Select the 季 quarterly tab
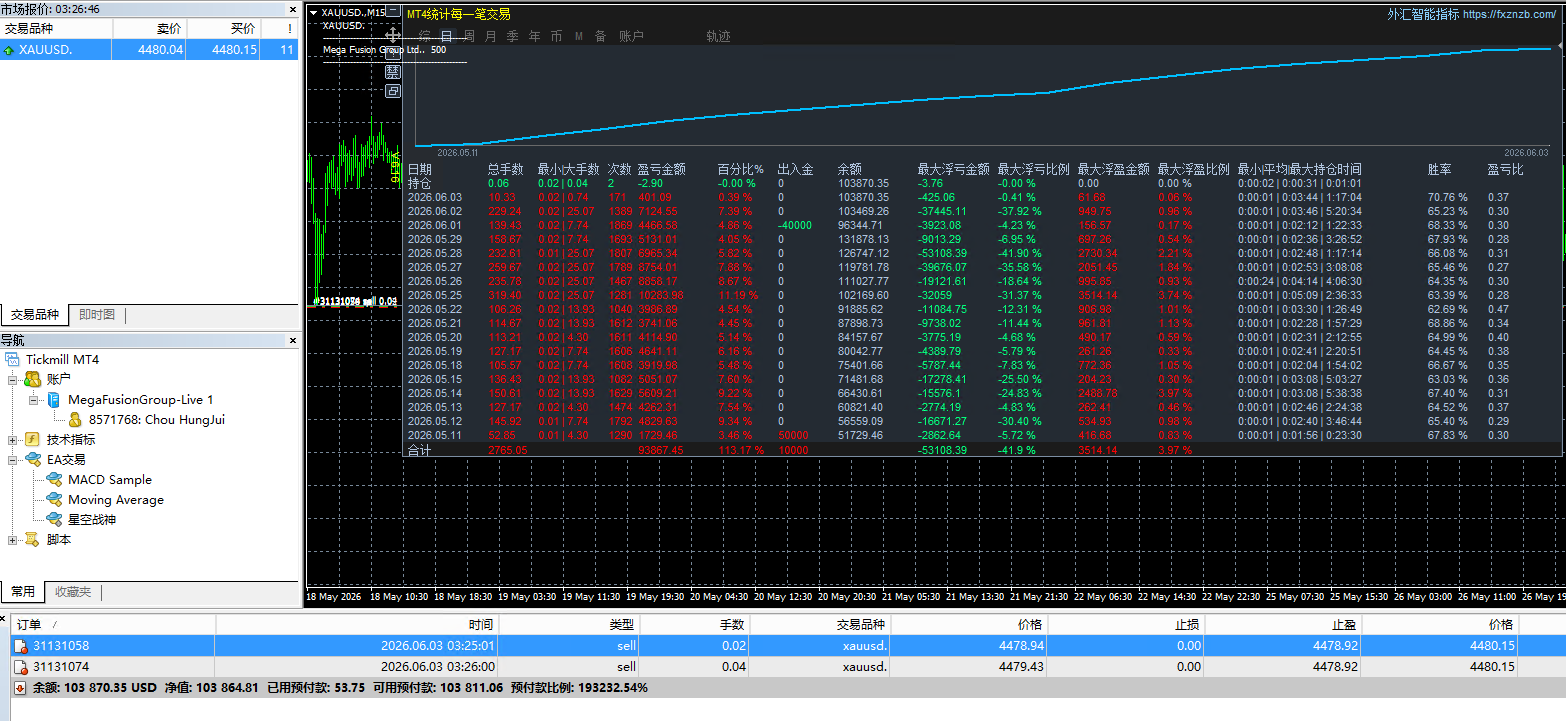The image size is (1566, 721). [x=512, y=36]
